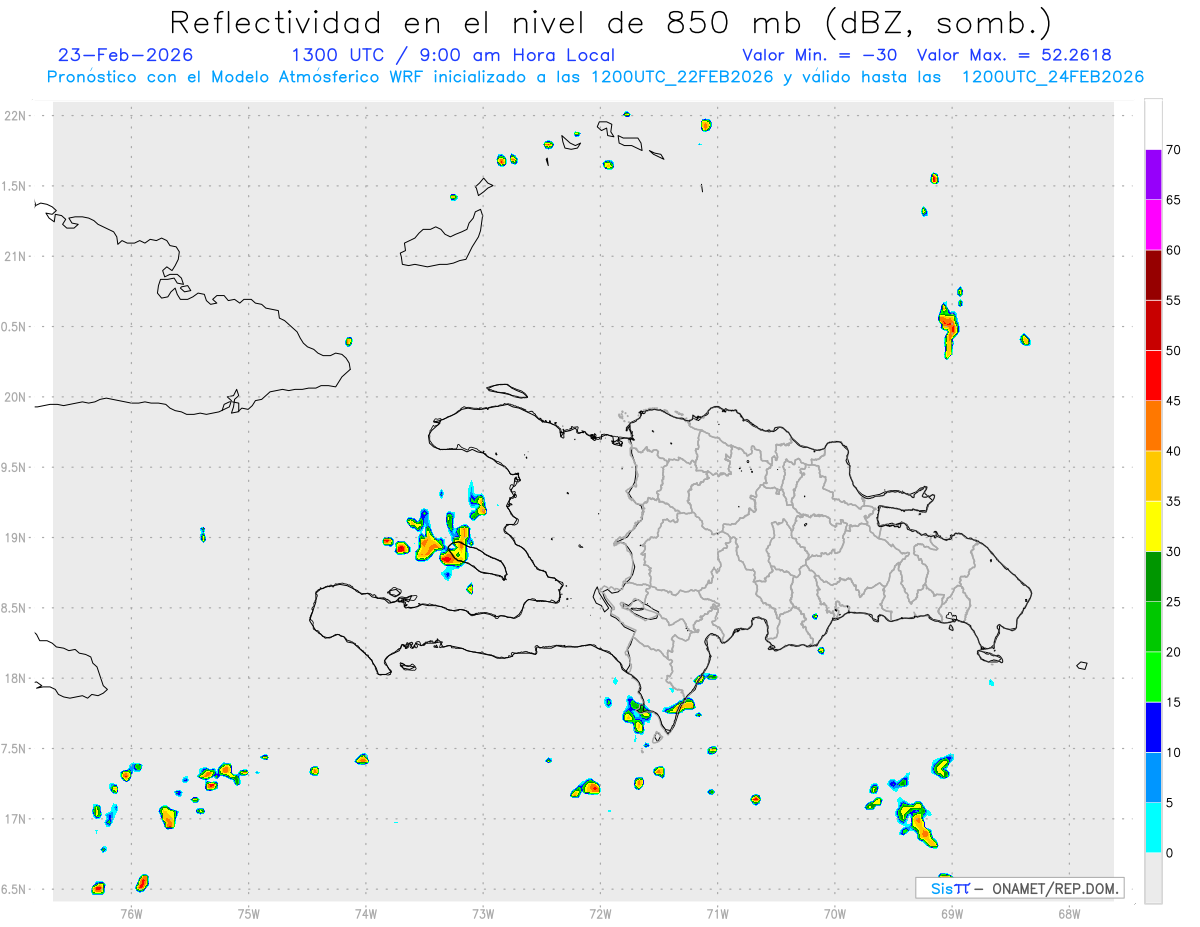The image size is (1200, 927).
Task: Click the colorbar label '15'
Action: [1175, 702]
